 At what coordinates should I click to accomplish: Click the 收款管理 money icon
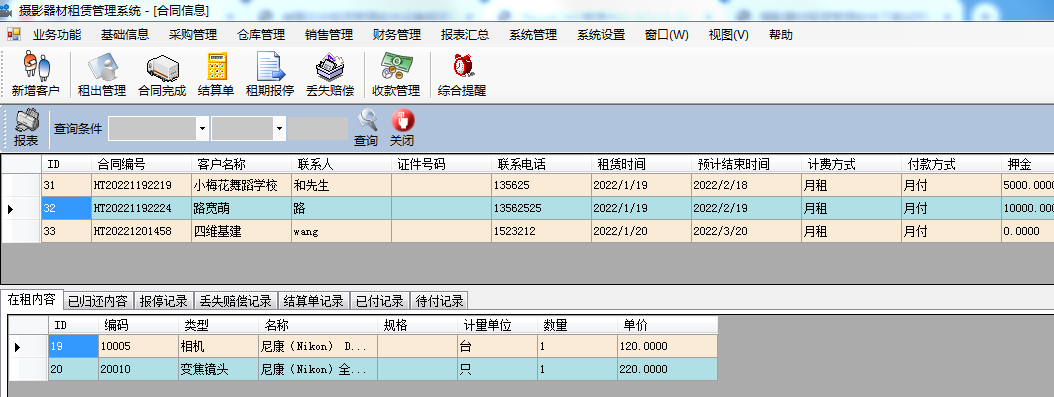pos(397,75)
